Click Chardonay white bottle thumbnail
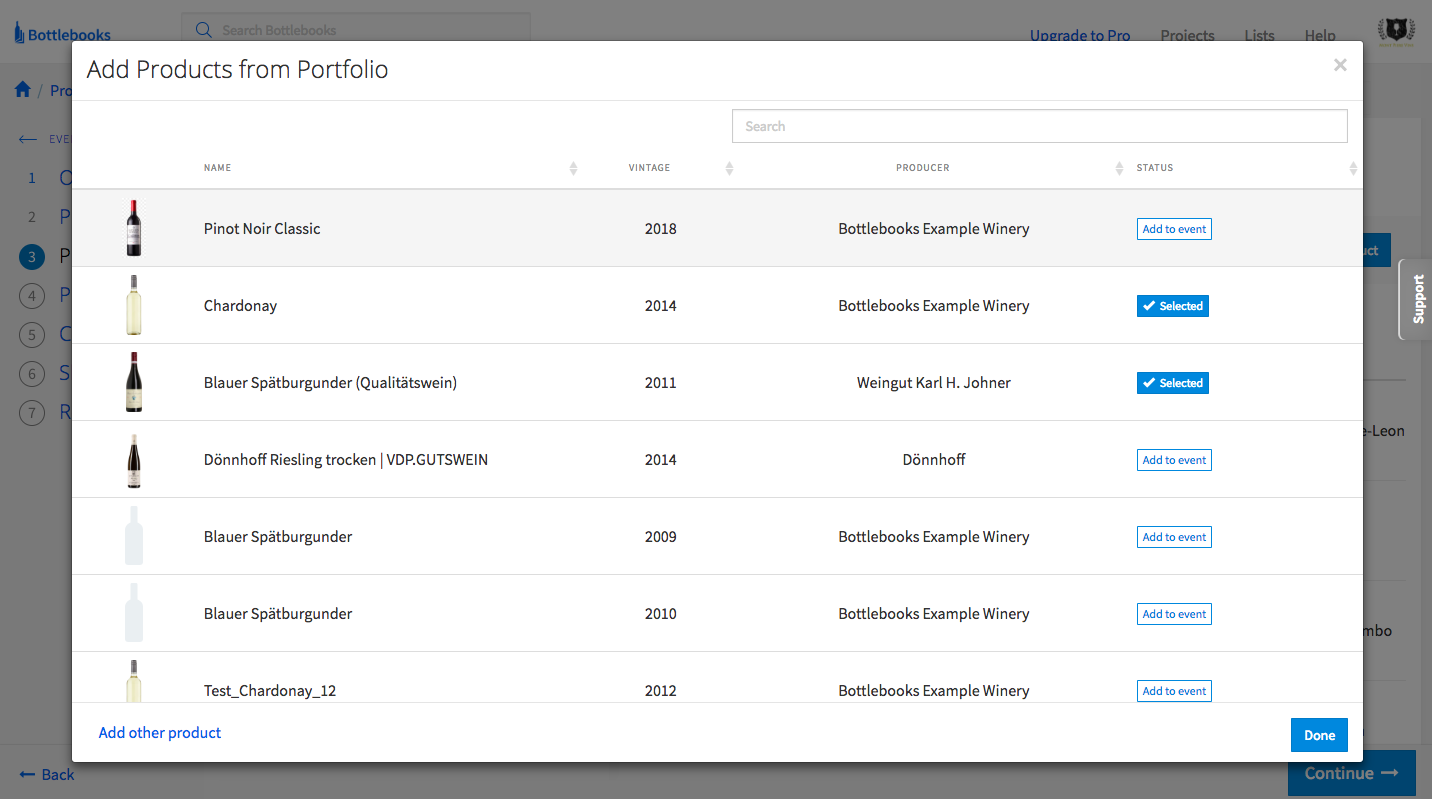 tap(134, 305)
